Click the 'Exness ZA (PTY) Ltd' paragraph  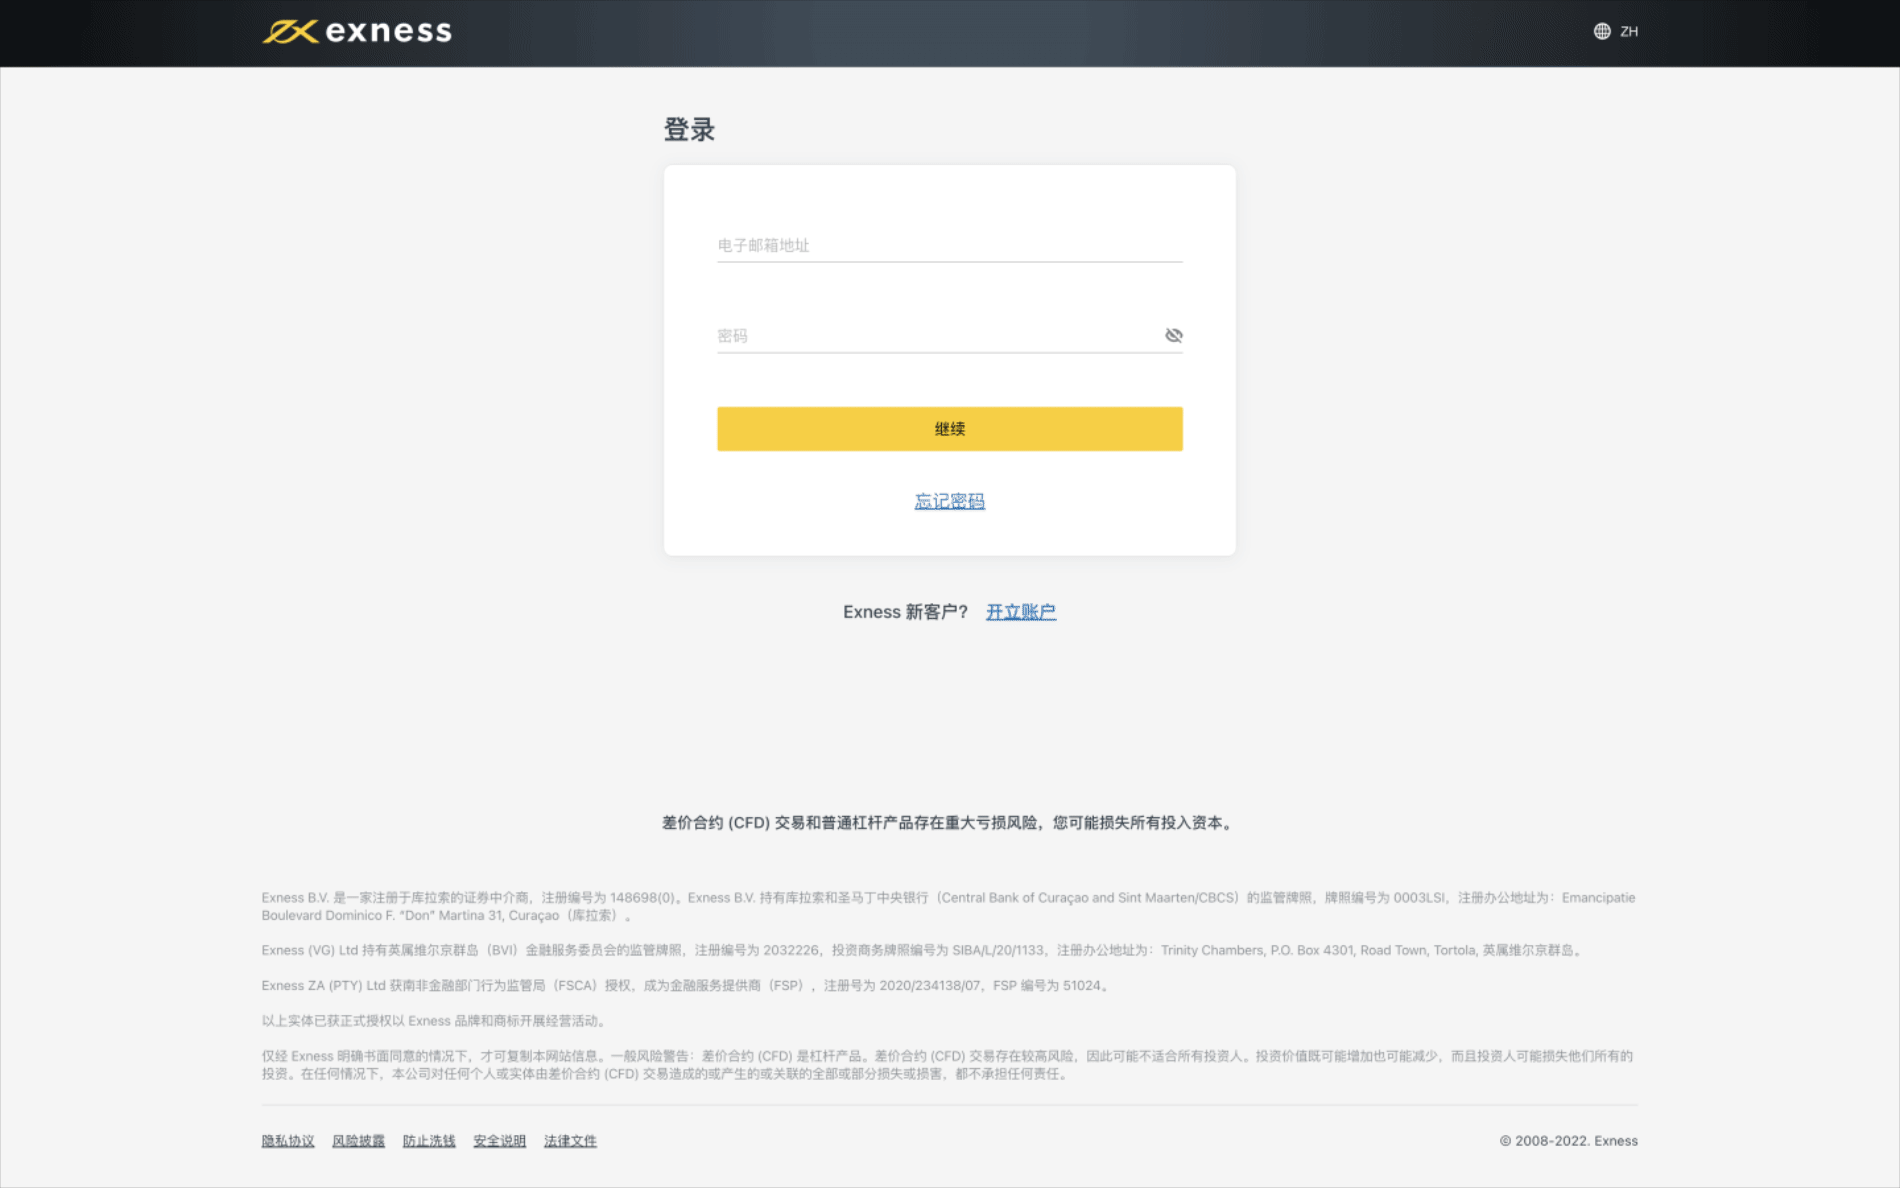[x=686, y=985]
